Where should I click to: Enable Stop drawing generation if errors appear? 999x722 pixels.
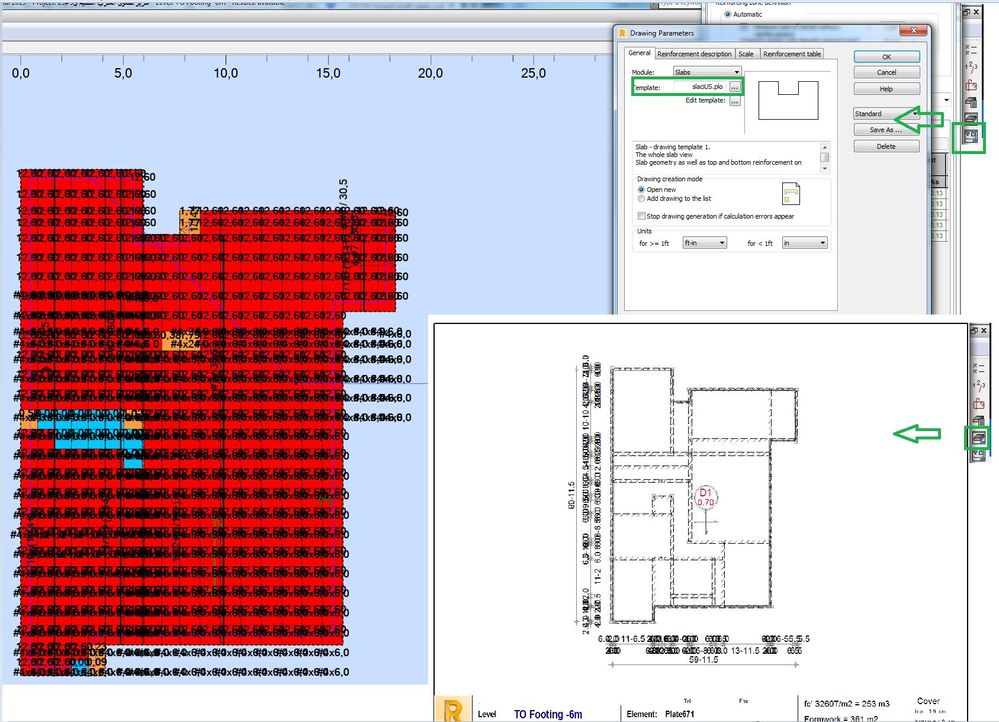[642, 216]
